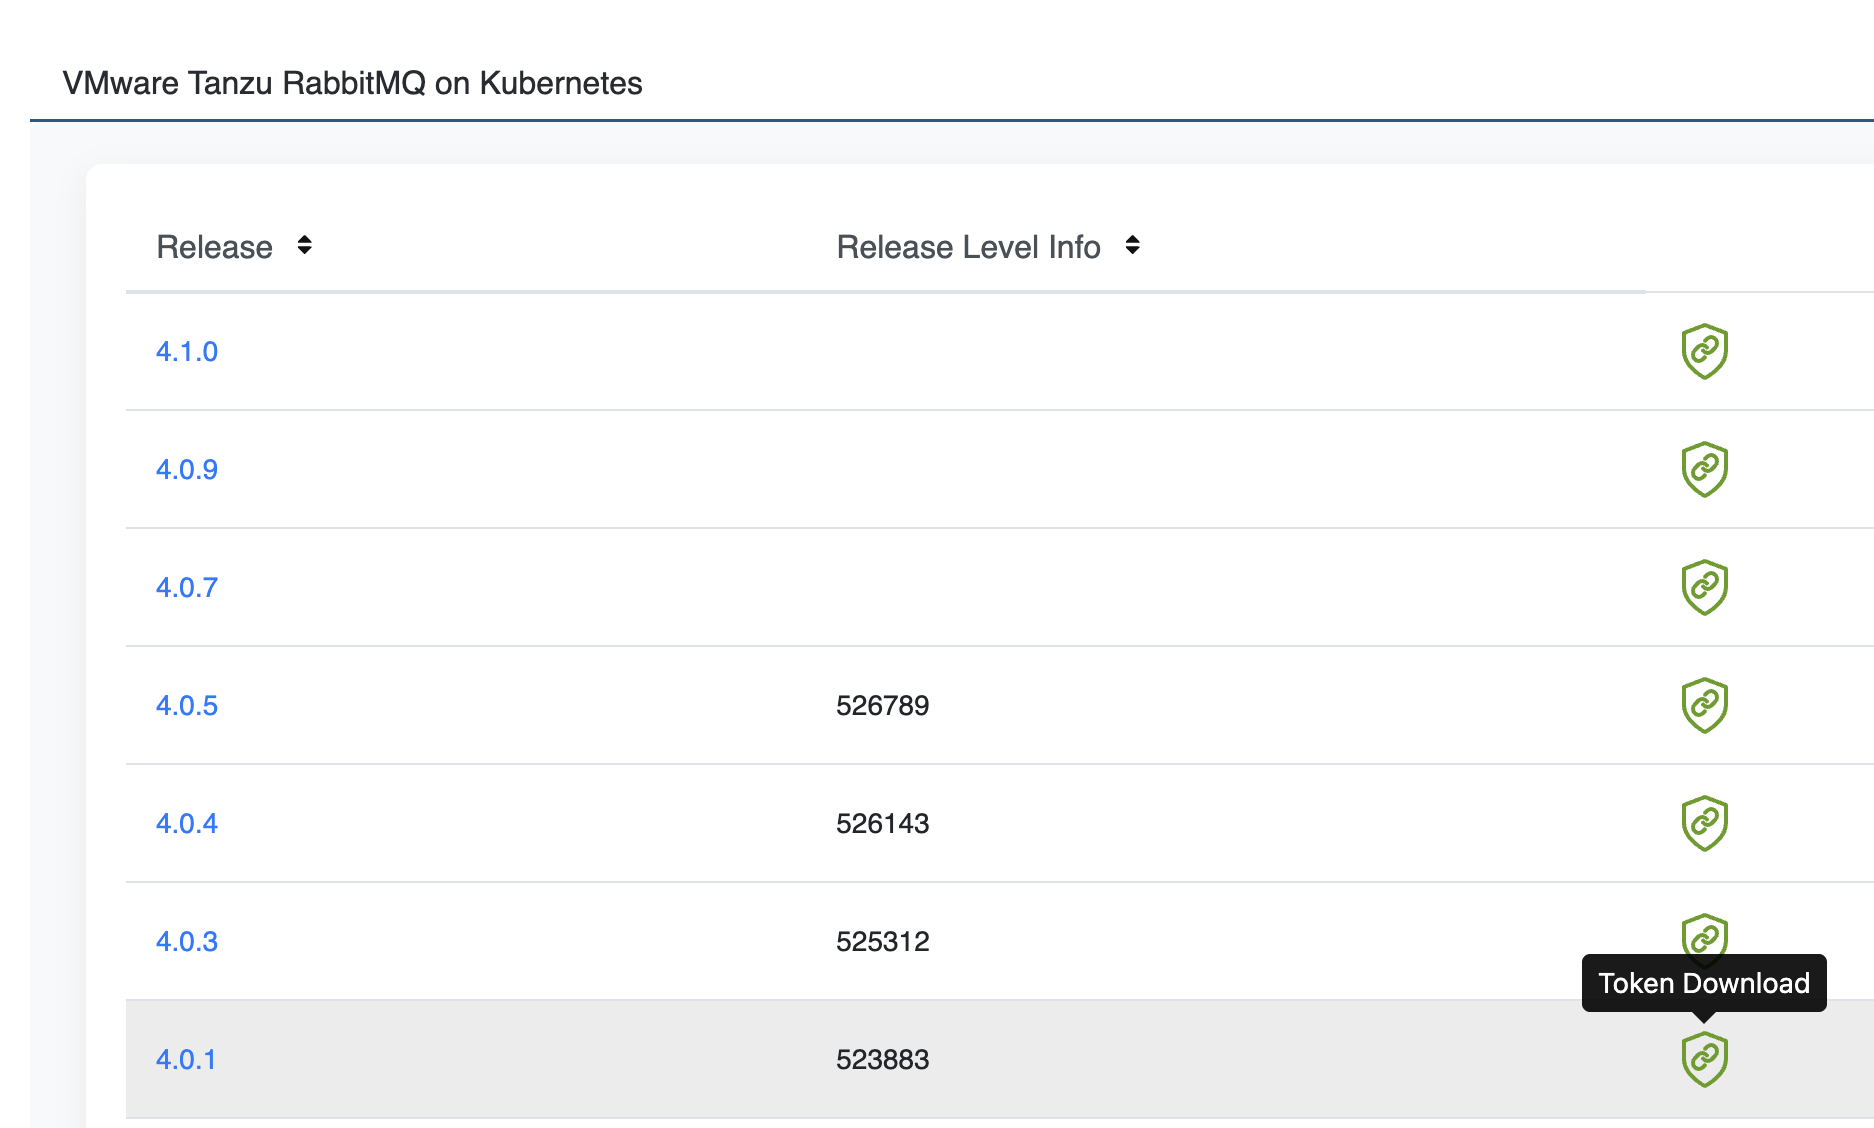Viewport: 1874px width, 1128px height.
Task: Open release 4.1.0 link
Action: (187, 352)
